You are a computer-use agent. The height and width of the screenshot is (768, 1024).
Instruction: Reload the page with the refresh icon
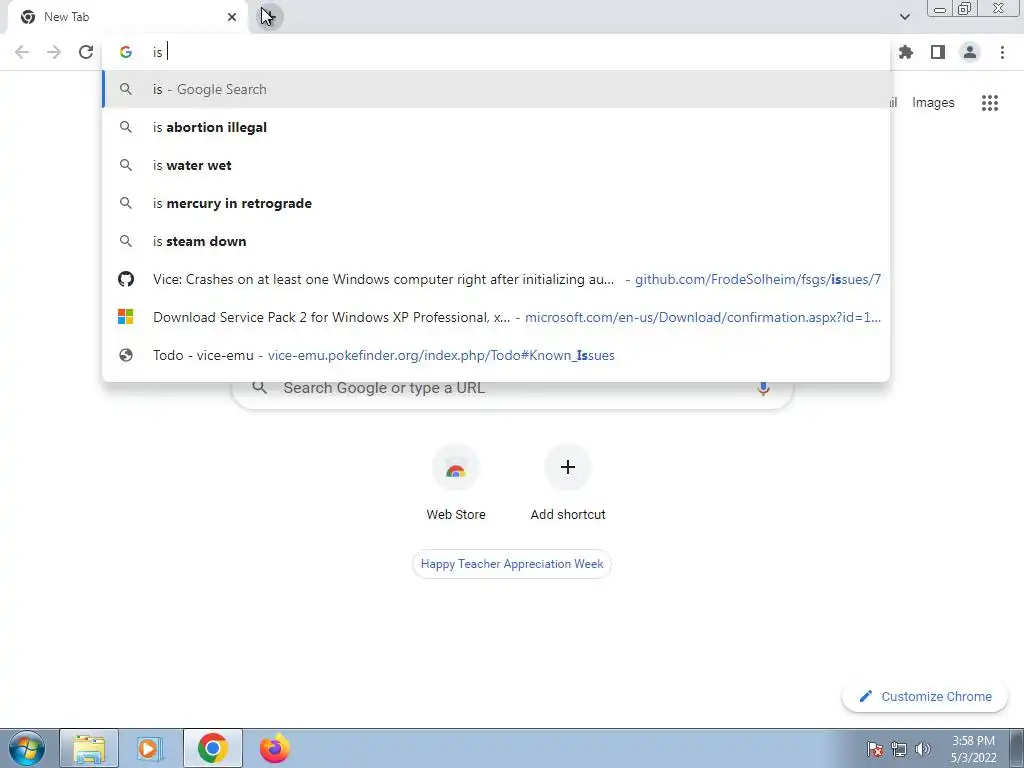(86, 52)
